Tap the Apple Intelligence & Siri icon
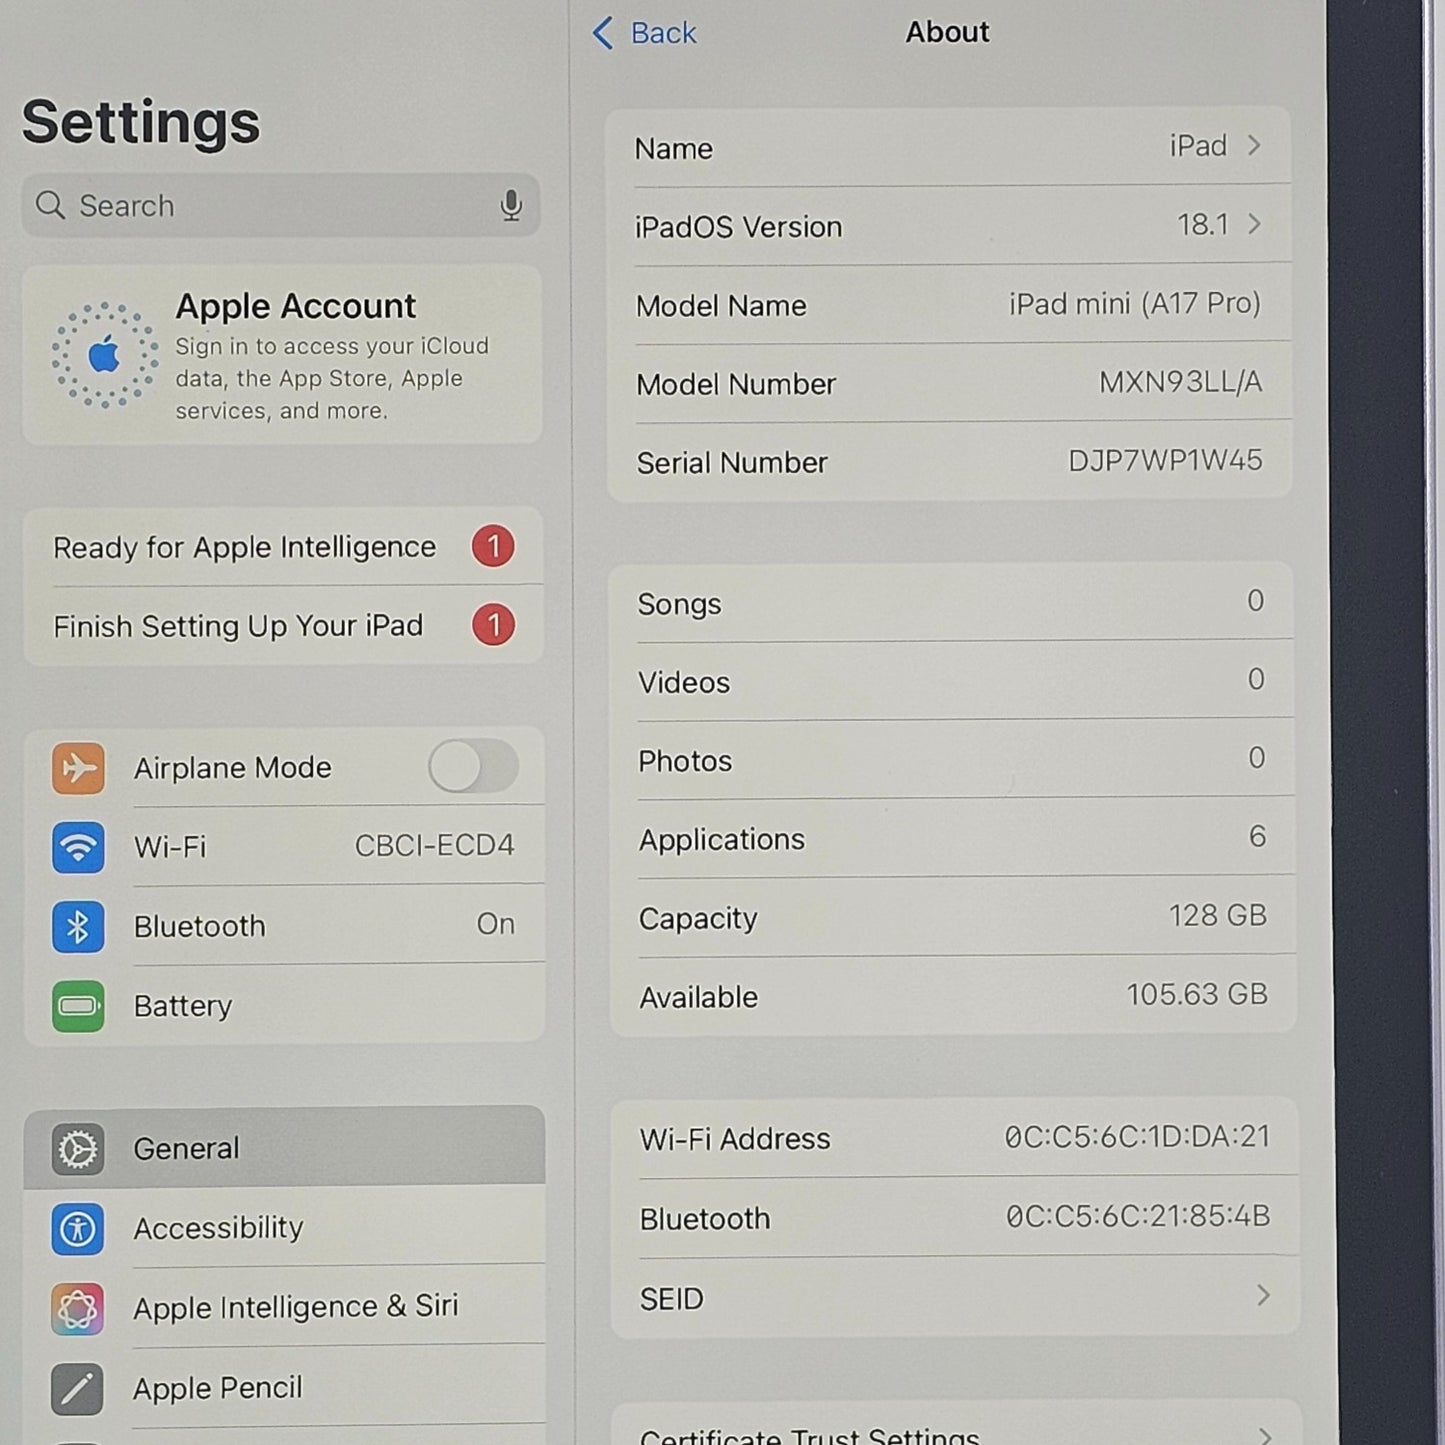 click(78, 1308)
